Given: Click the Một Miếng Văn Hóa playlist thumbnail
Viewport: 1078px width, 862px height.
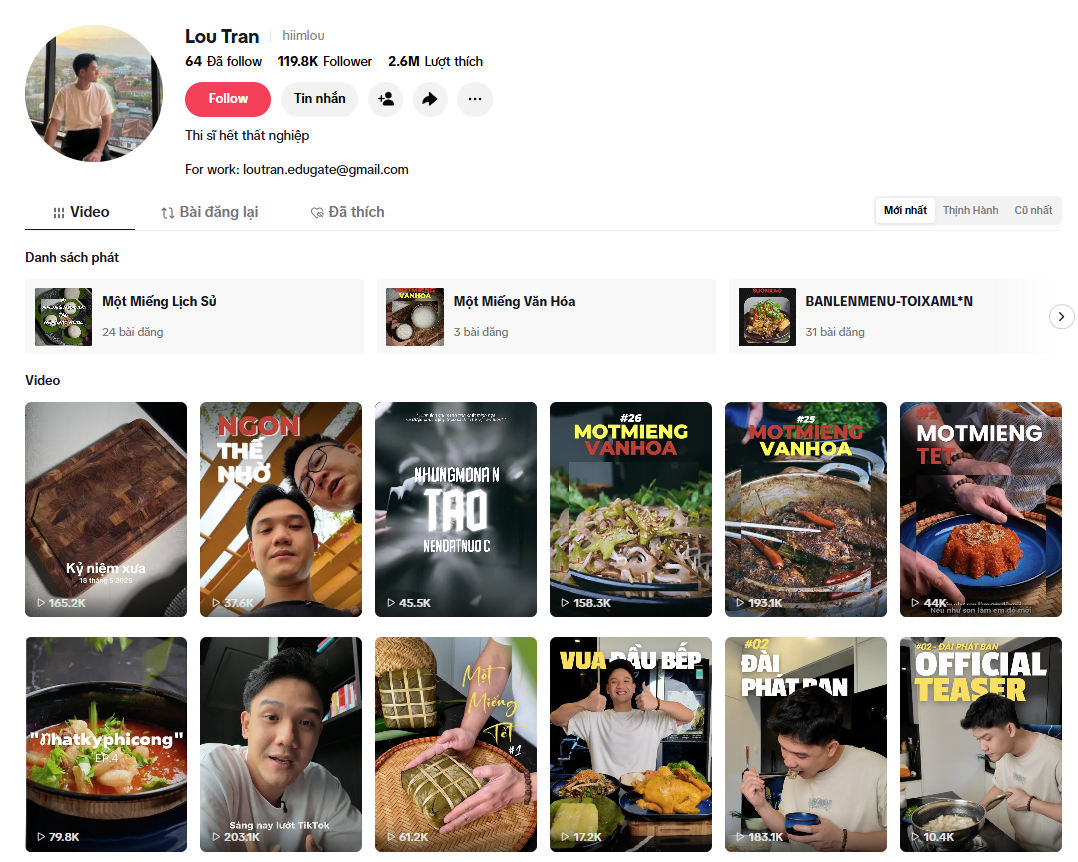Looking at the screenshot, I should click(x=415, y=317).
